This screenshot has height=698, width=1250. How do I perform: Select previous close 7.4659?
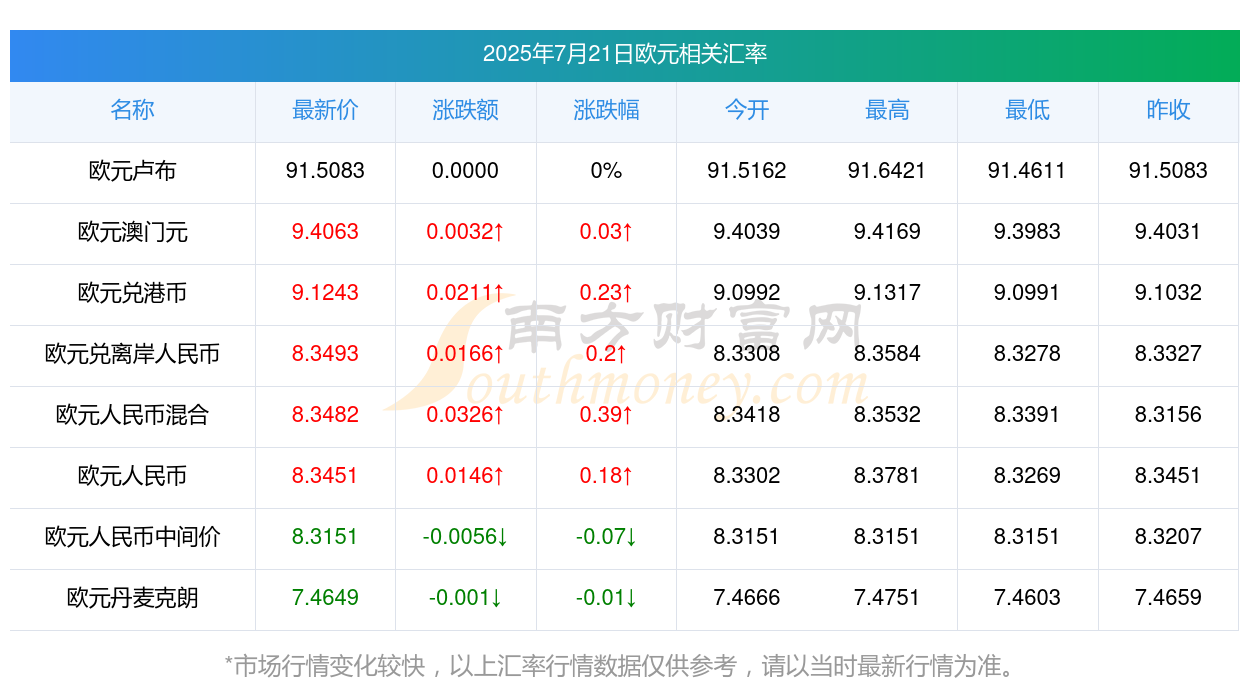click(x=1168, y=598)
